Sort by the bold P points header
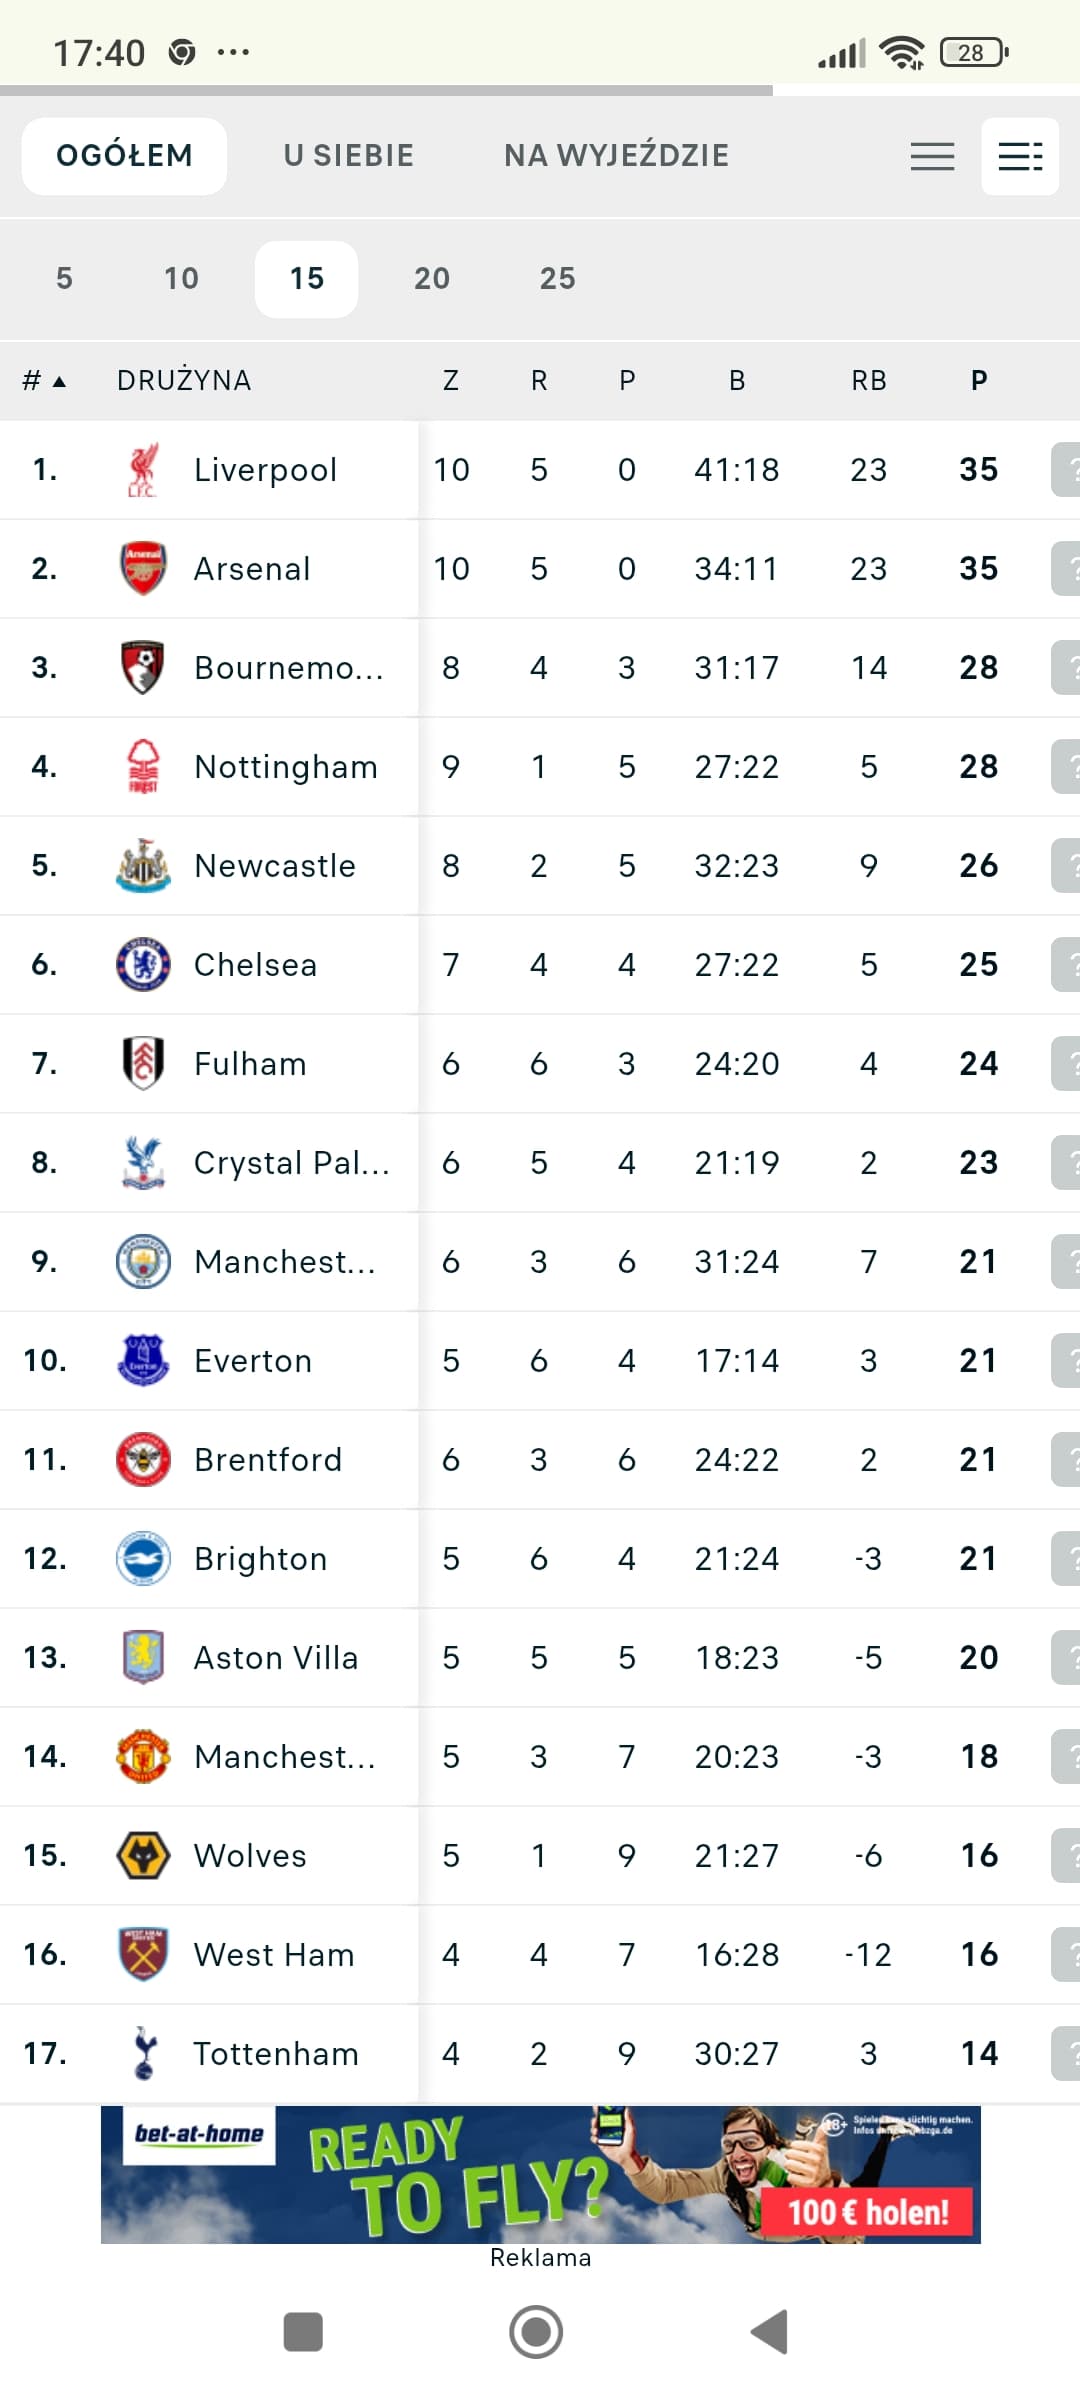 (979, 381)
